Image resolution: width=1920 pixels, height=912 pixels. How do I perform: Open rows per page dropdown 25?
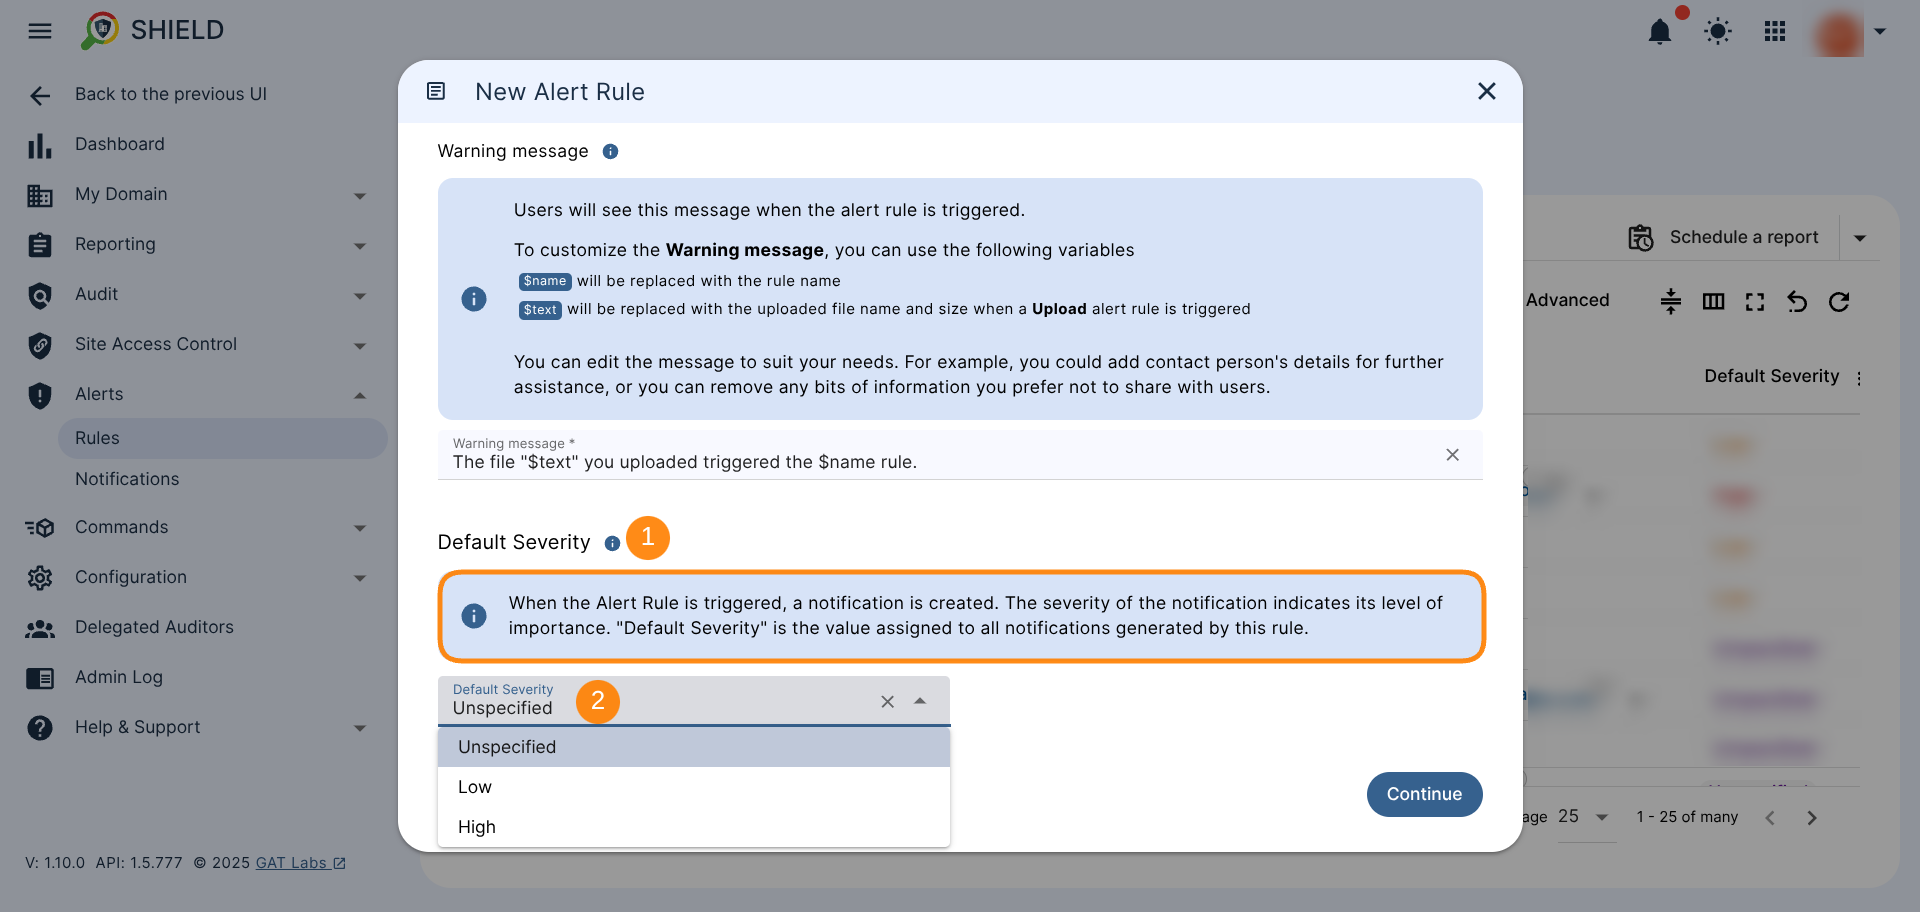pyautogui.click(x=1586, y=817)
